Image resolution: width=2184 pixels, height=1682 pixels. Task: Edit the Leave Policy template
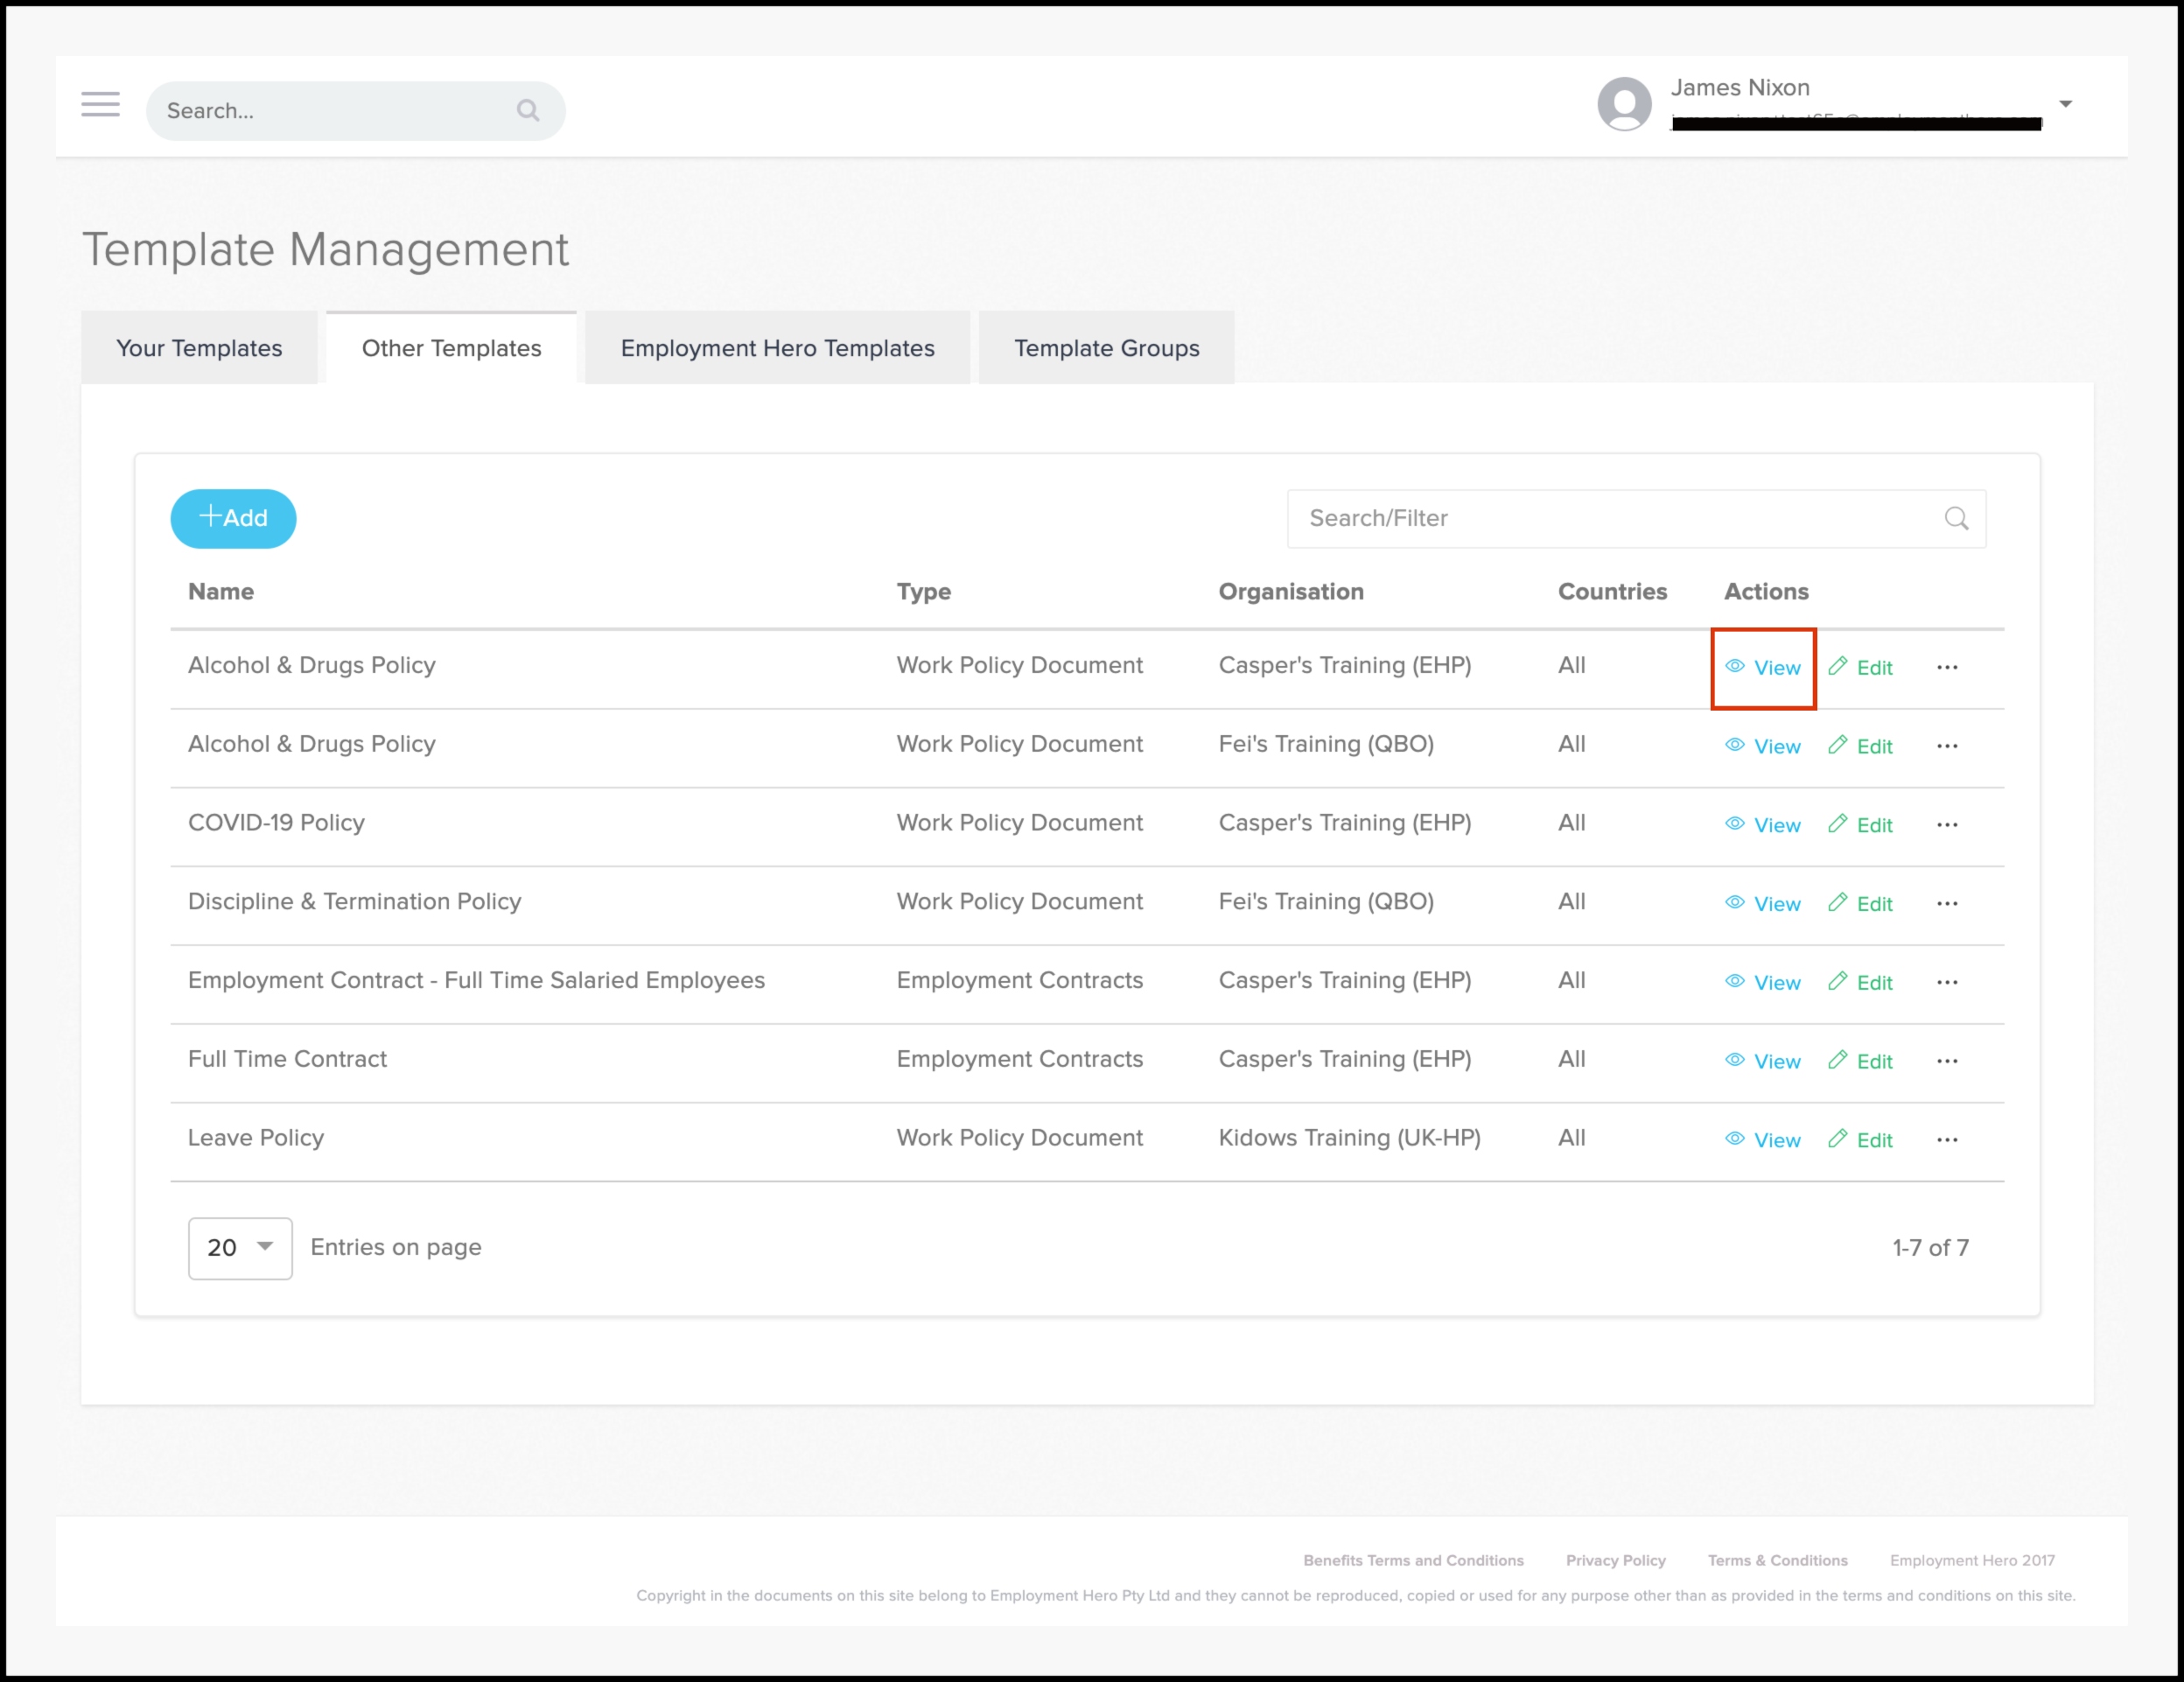1860,1140
